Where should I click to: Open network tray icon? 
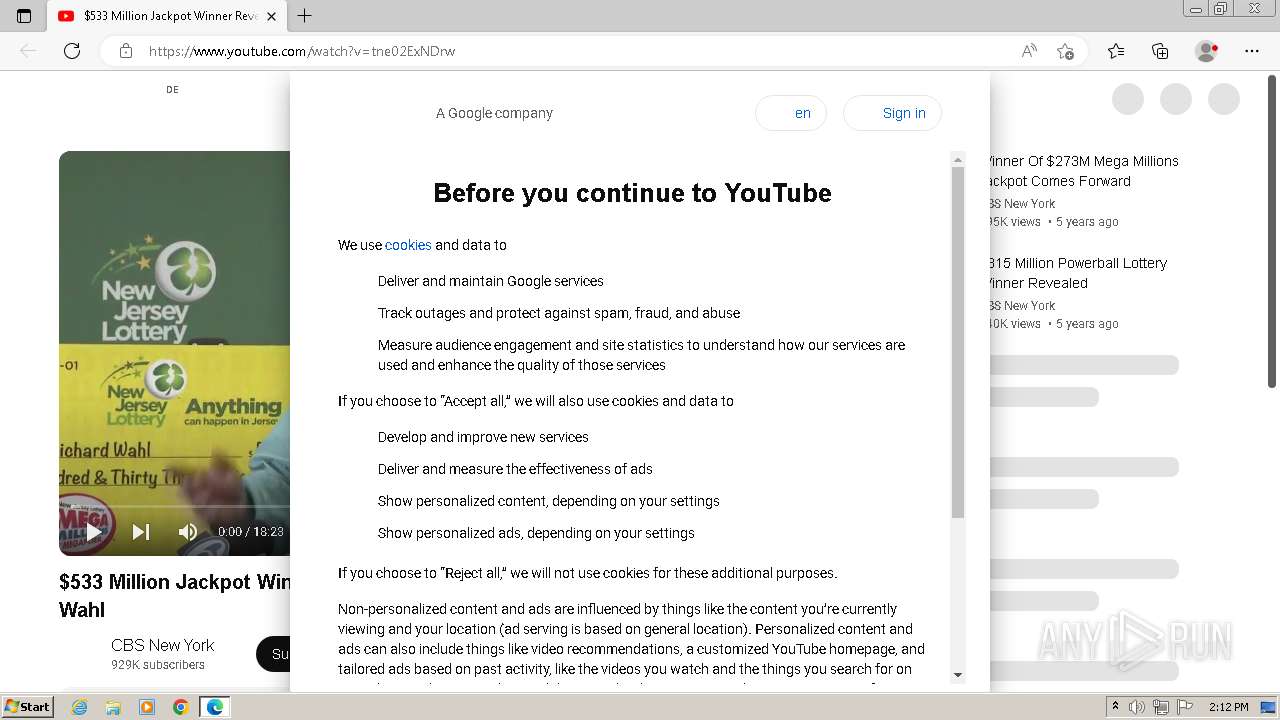[1161, 707]
